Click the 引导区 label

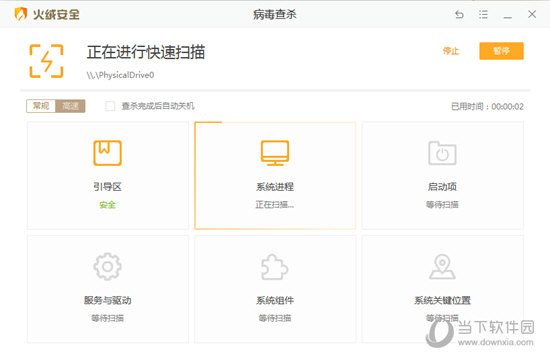coord(107,187)
